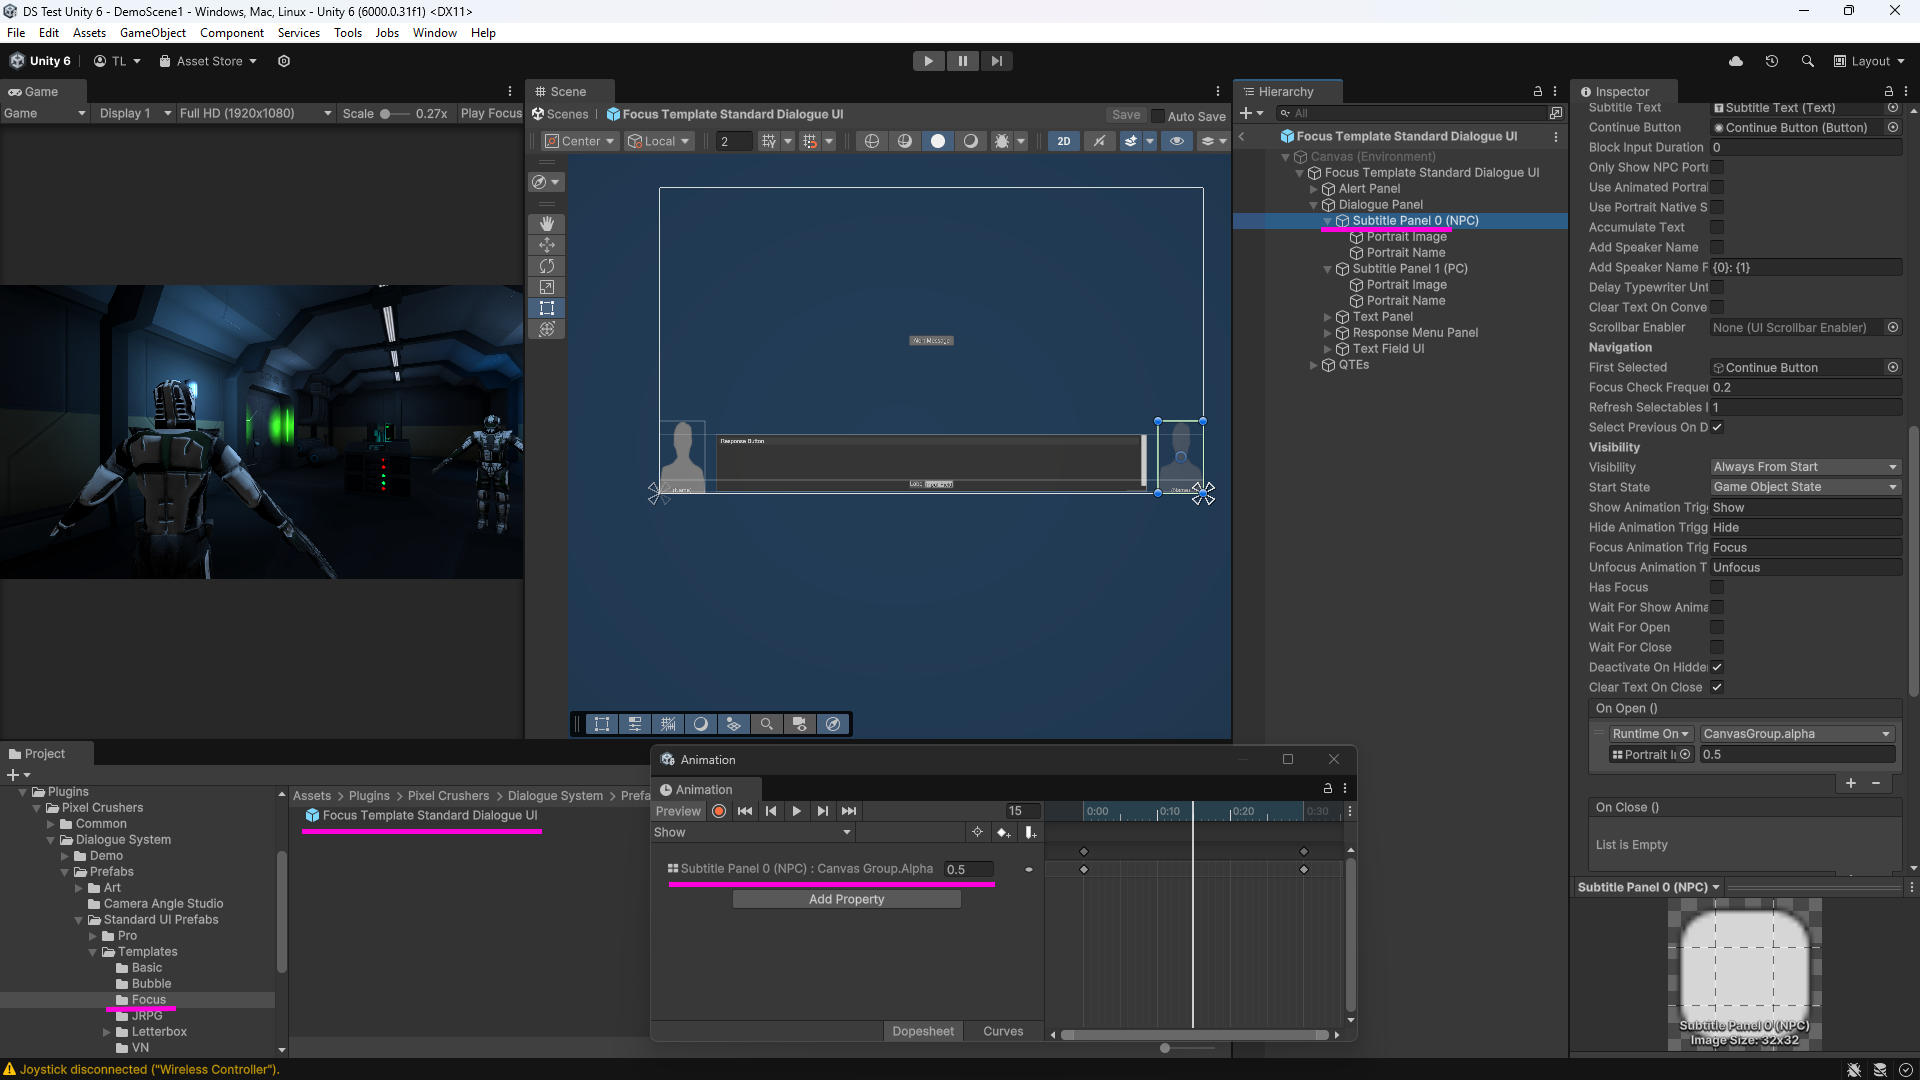Play the animation clip
The width and height of the screenshot is (1920, 1080).
(x=797, y=811)
